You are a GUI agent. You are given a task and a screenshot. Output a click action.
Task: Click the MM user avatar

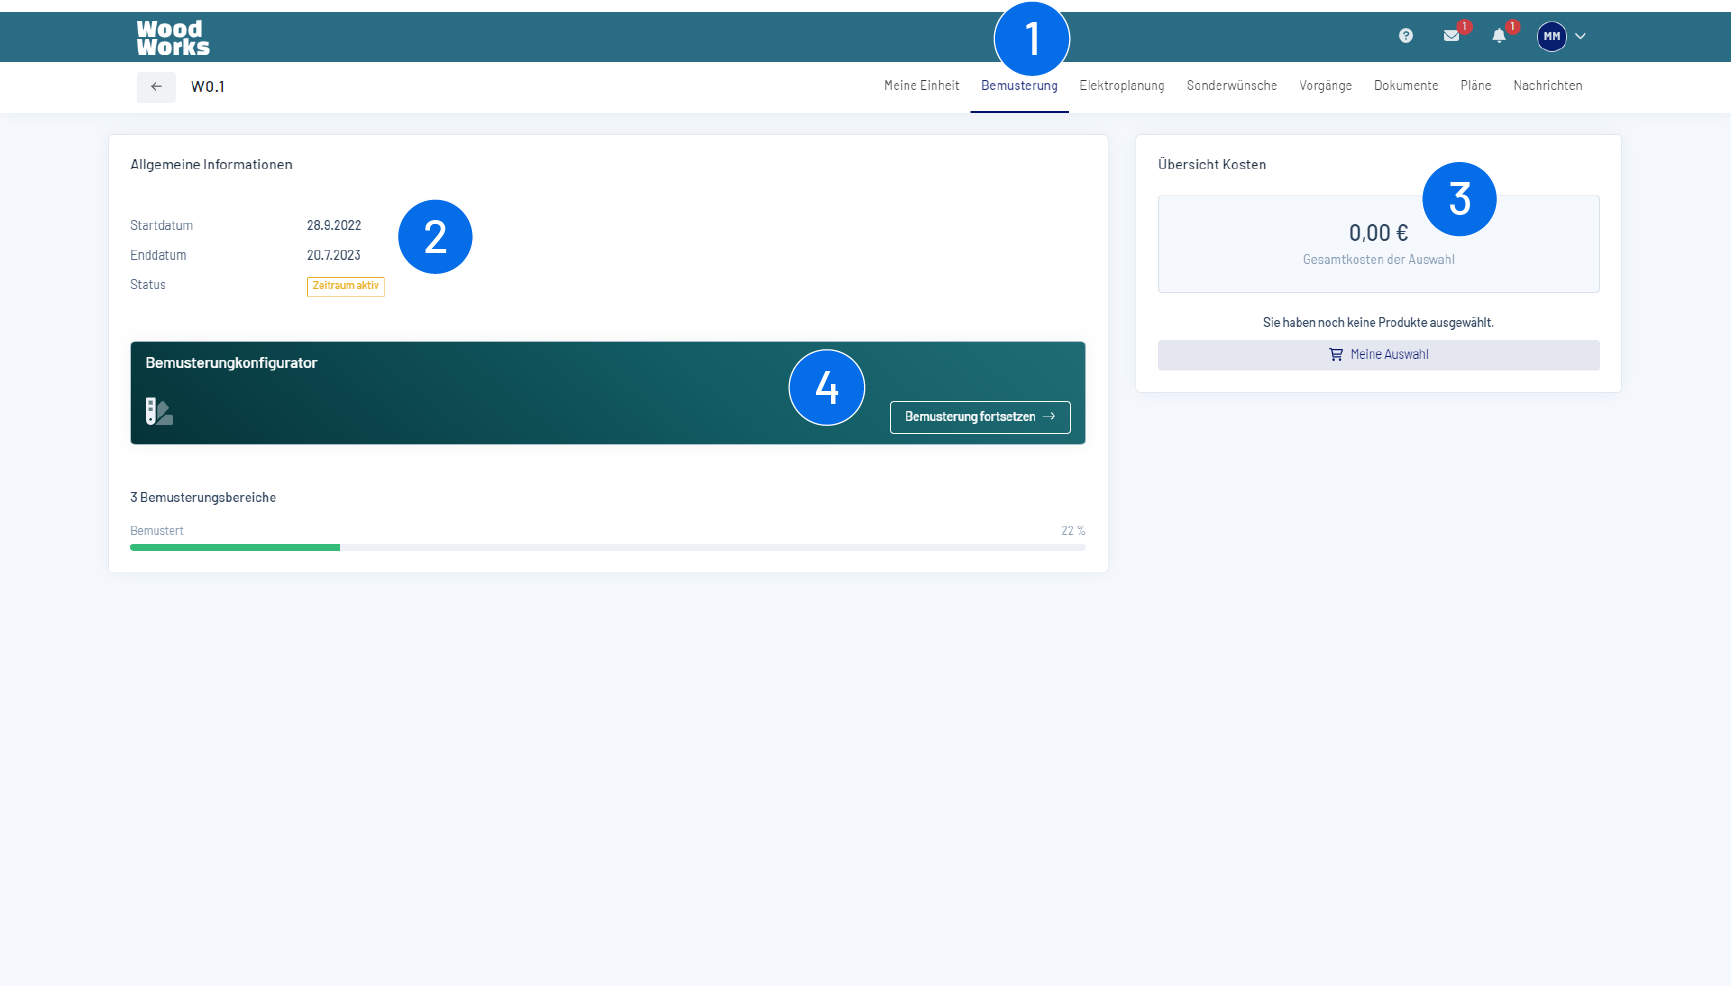[1551, 36]
